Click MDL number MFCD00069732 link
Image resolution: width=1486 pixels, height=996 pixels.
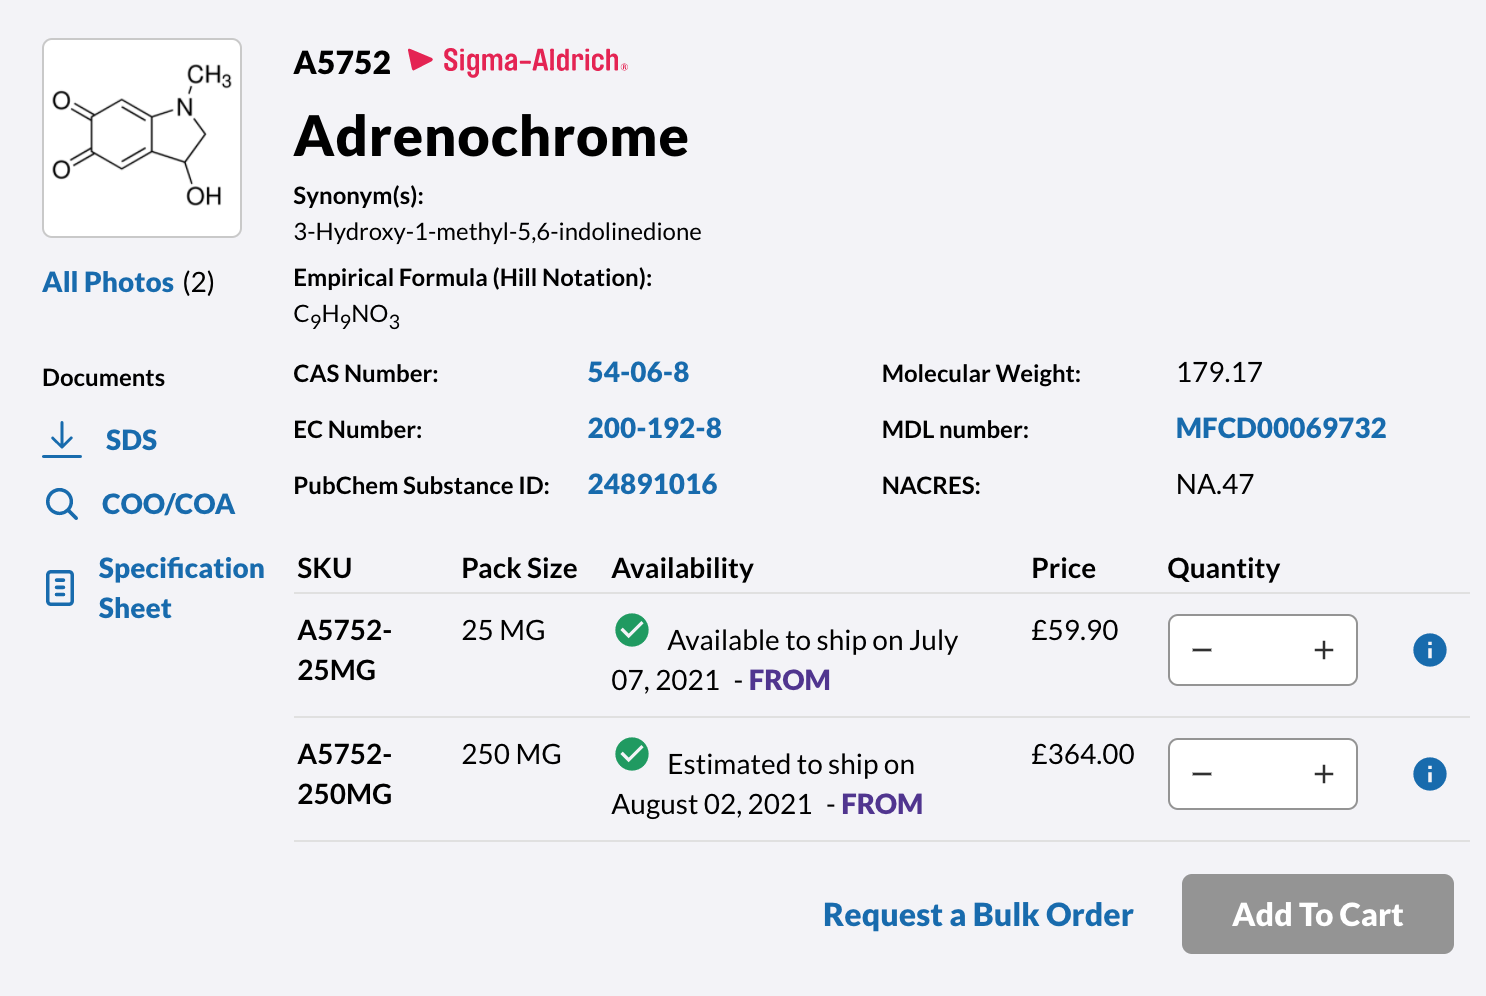[1280, 428]
